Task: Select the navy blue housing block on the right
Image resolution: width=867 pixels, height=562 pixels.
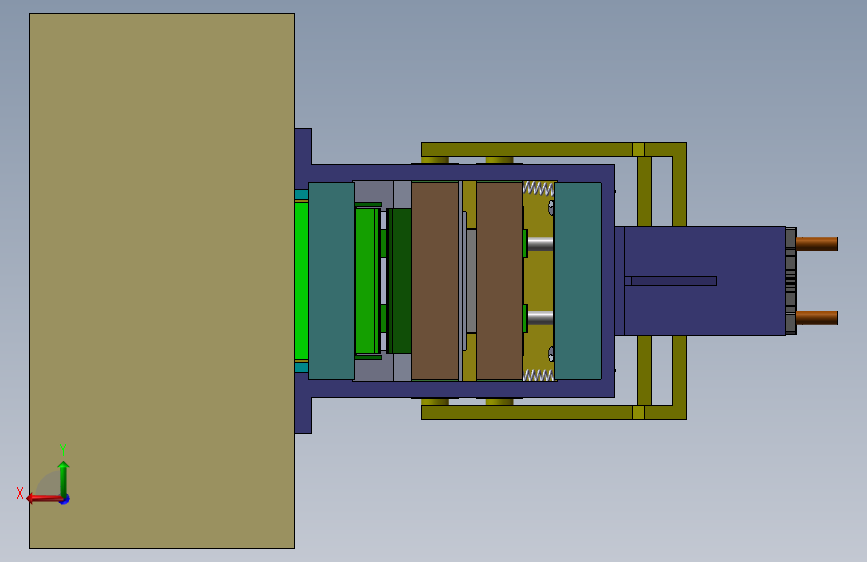Action: click(705, 280)
